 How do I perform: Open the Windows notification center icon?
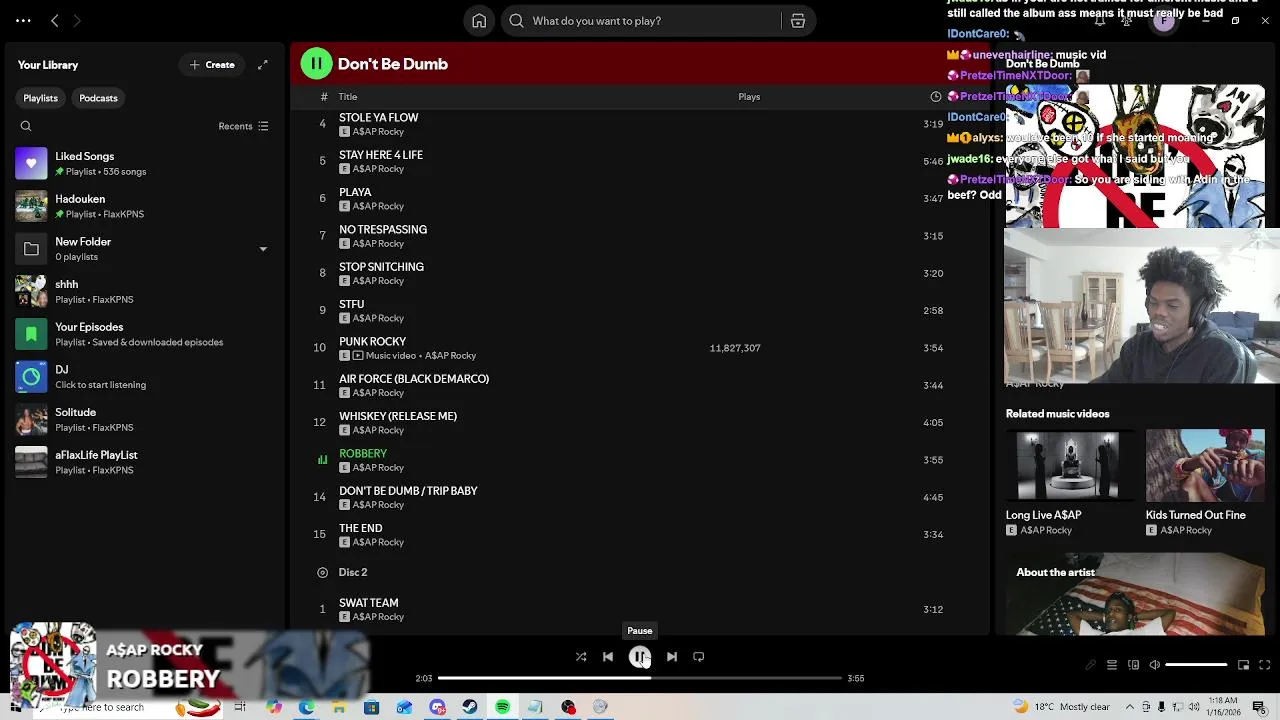pos(1259,707)
